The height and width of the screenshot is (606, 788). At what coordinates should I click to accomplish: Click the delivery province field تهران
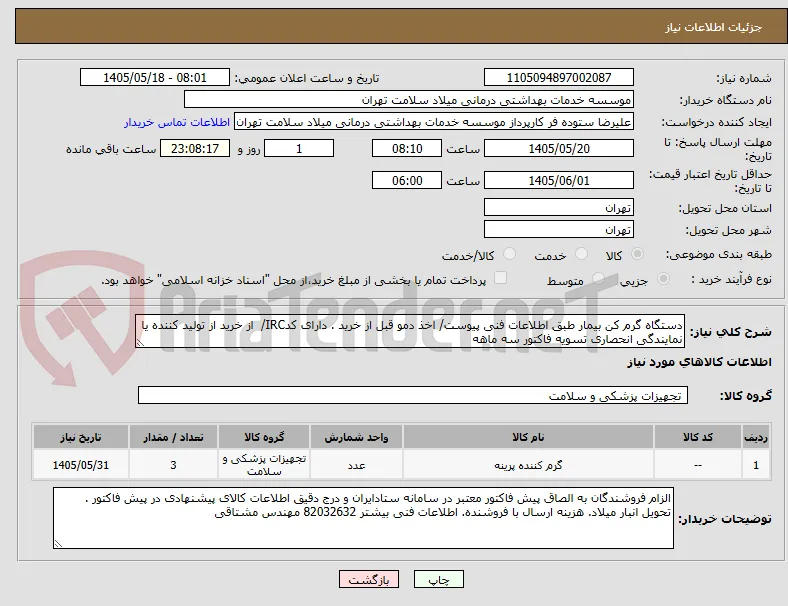pyautogui.click(x=559, y=207)
